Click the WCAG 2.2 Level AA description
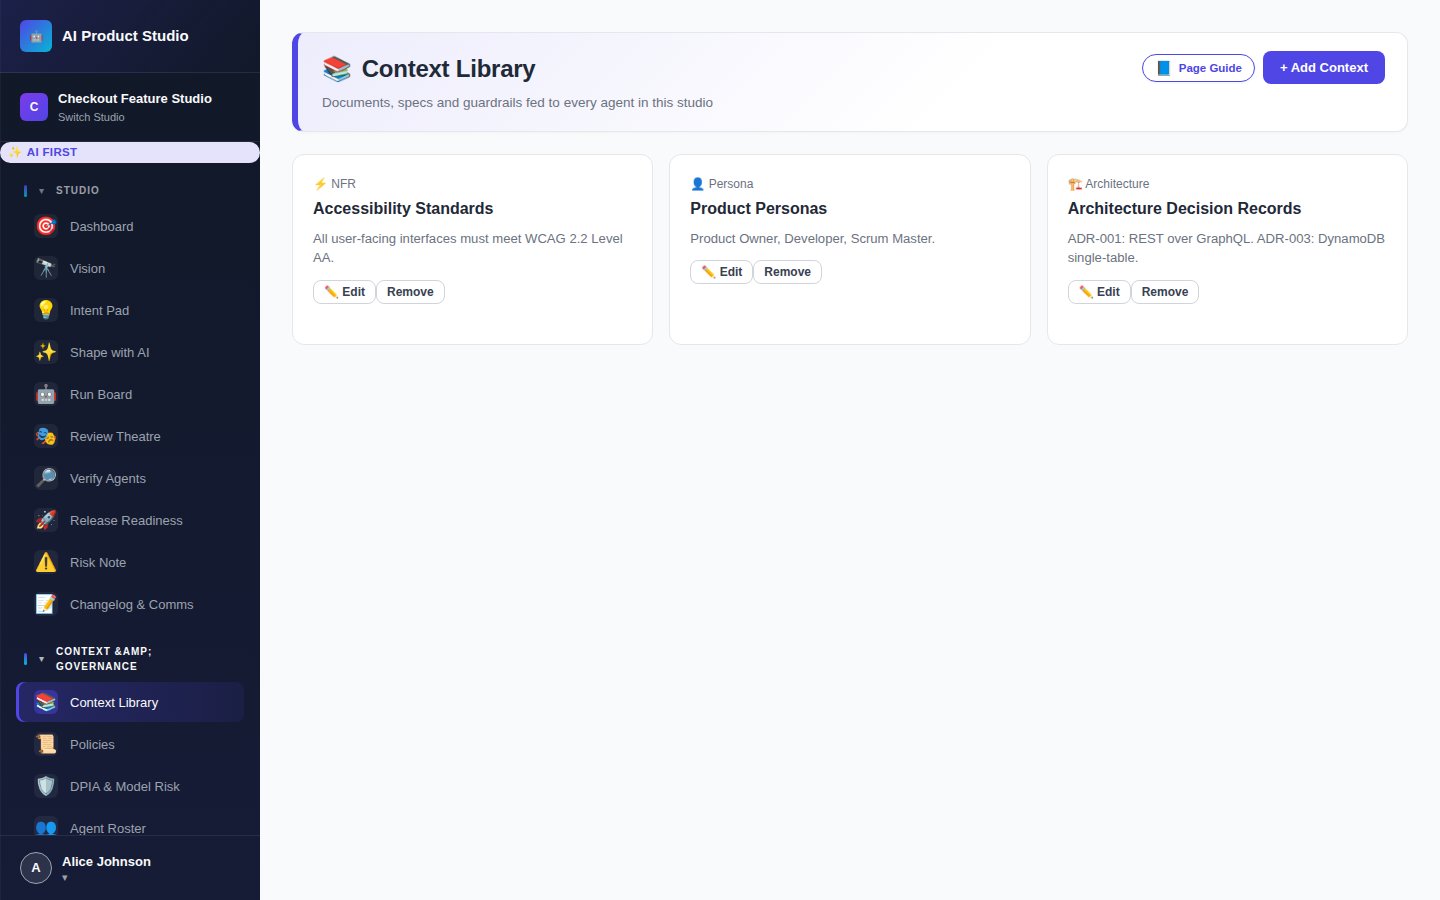Viewport: 1440px width, 900px height. (468, 248)
